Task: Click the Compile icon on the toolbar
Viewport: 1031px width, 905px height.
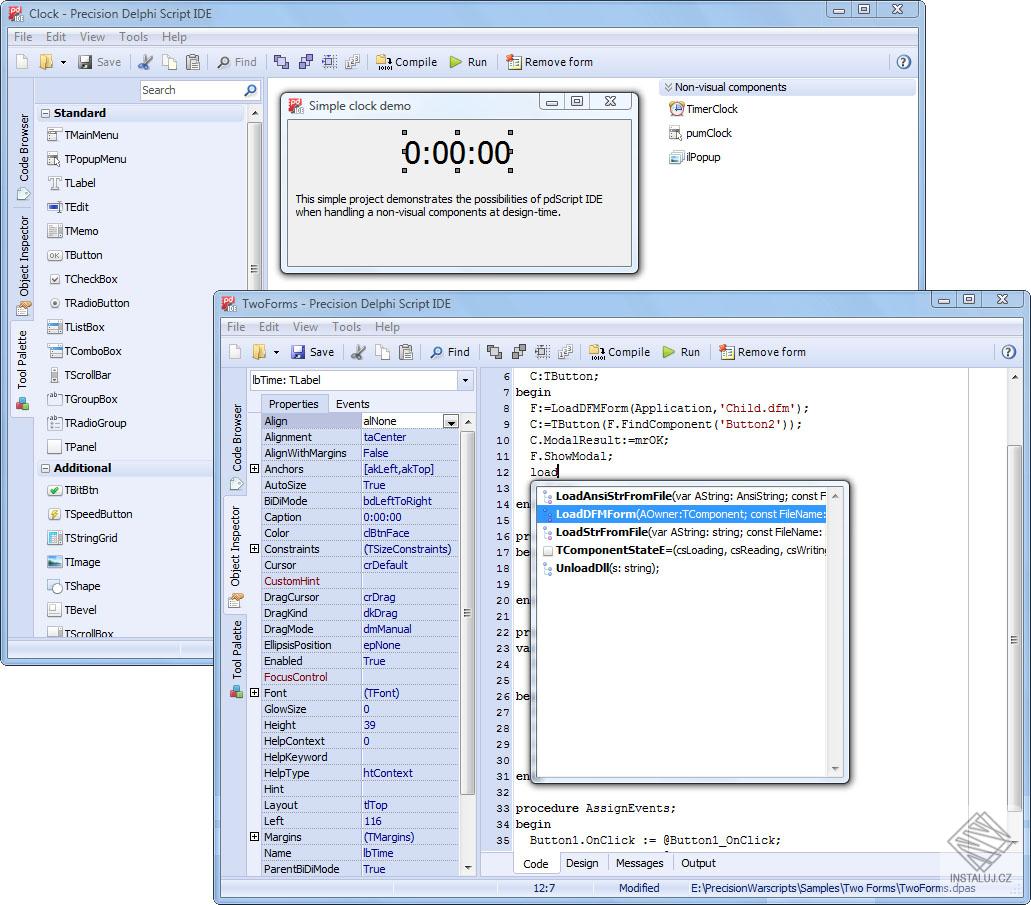Action: [385, 61]
